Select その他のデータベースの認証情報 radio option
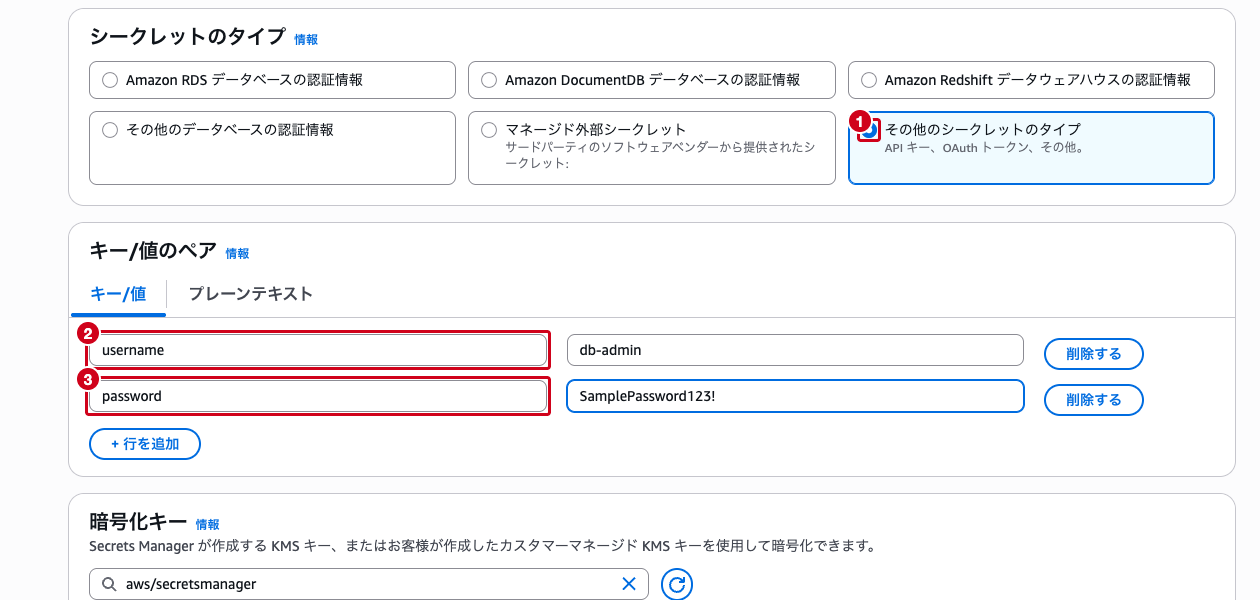The height and width of the screenshot is (600, 1260). (x=110, y=130)
